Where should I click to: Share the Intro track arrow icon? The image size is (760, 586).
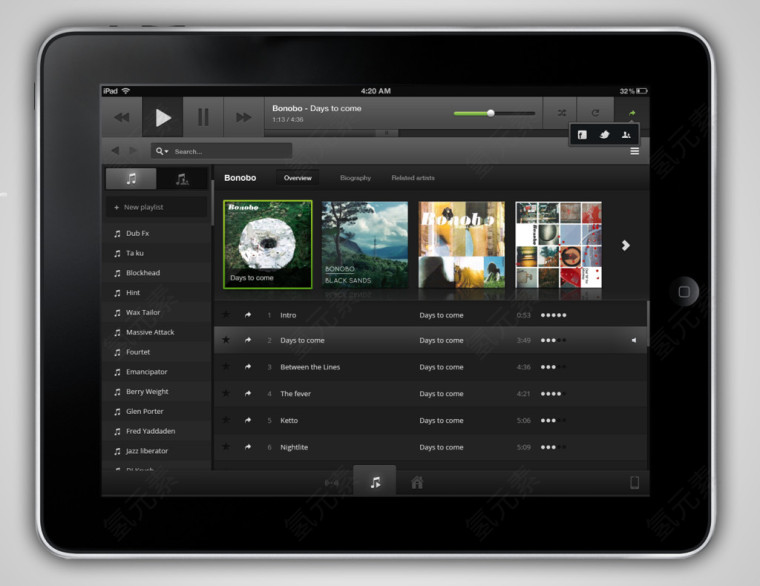pyautogui.click(x=248, y=315)
